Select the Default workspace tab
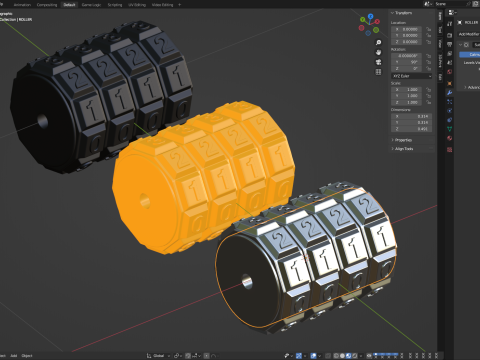 [x=69, y=5]
